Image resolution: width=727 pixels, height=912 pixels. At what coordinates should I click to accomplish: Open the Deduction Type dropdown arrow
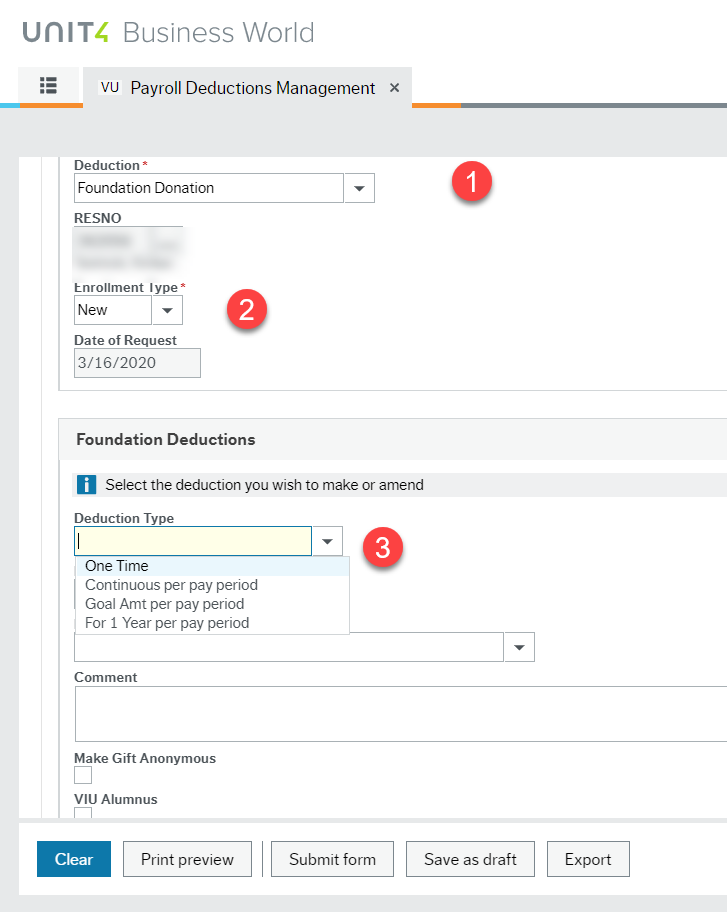point(328,540)
